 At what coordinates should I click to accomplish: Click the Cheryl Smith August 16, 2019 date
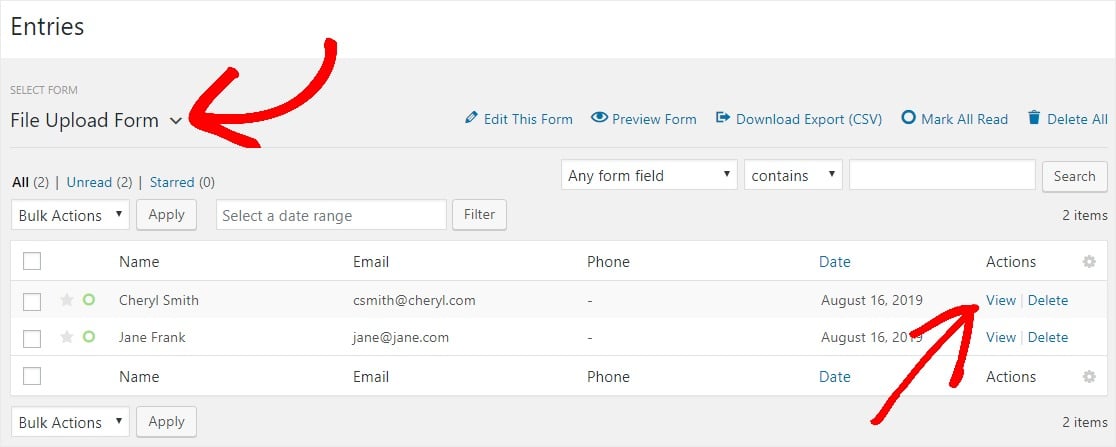pyautogui.click(x=872, y=300)
